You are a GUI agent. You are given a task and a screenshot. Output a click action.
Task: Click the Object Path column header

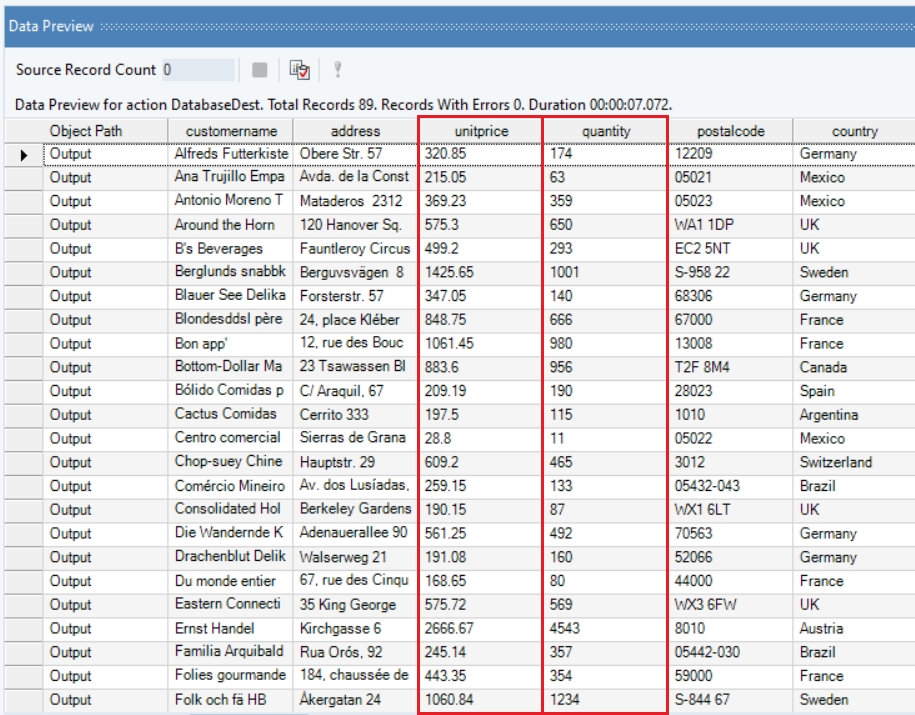pyautogui.click(x=85, y=131)
